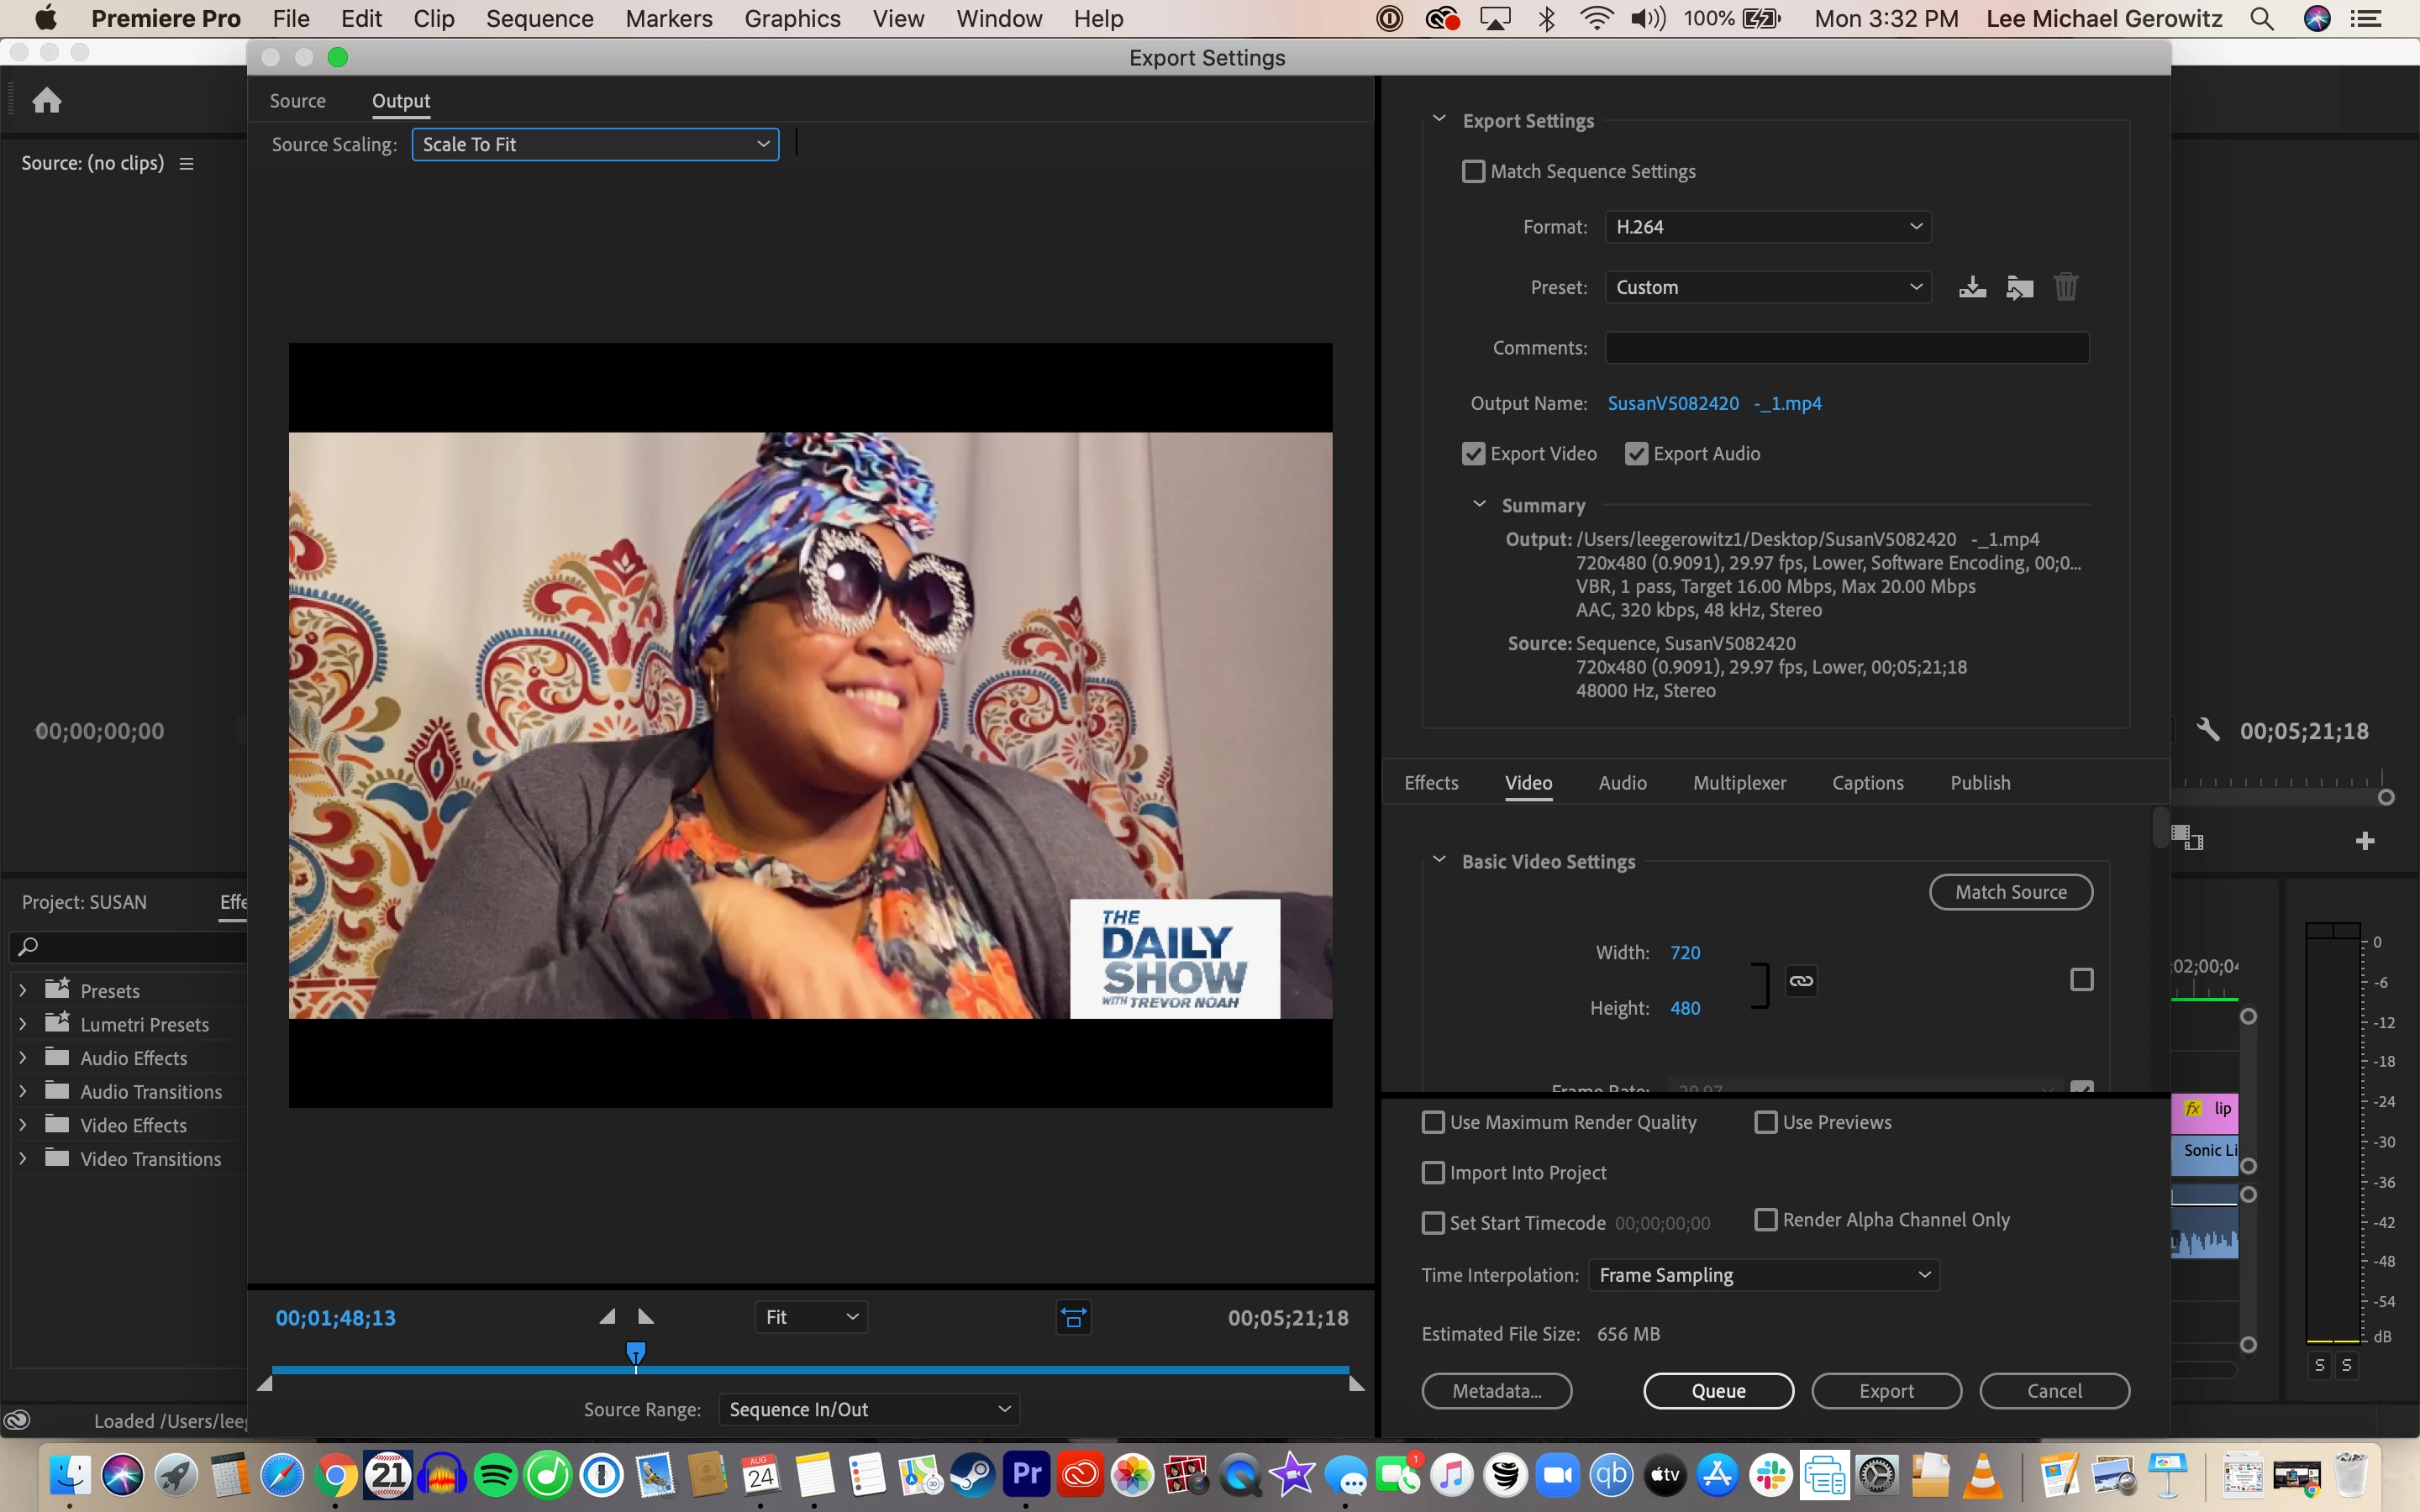The width and height of the screenshot is (2420, 1512).
Task: Open Premiere Pro in the Dock
Action: 1026,1474
